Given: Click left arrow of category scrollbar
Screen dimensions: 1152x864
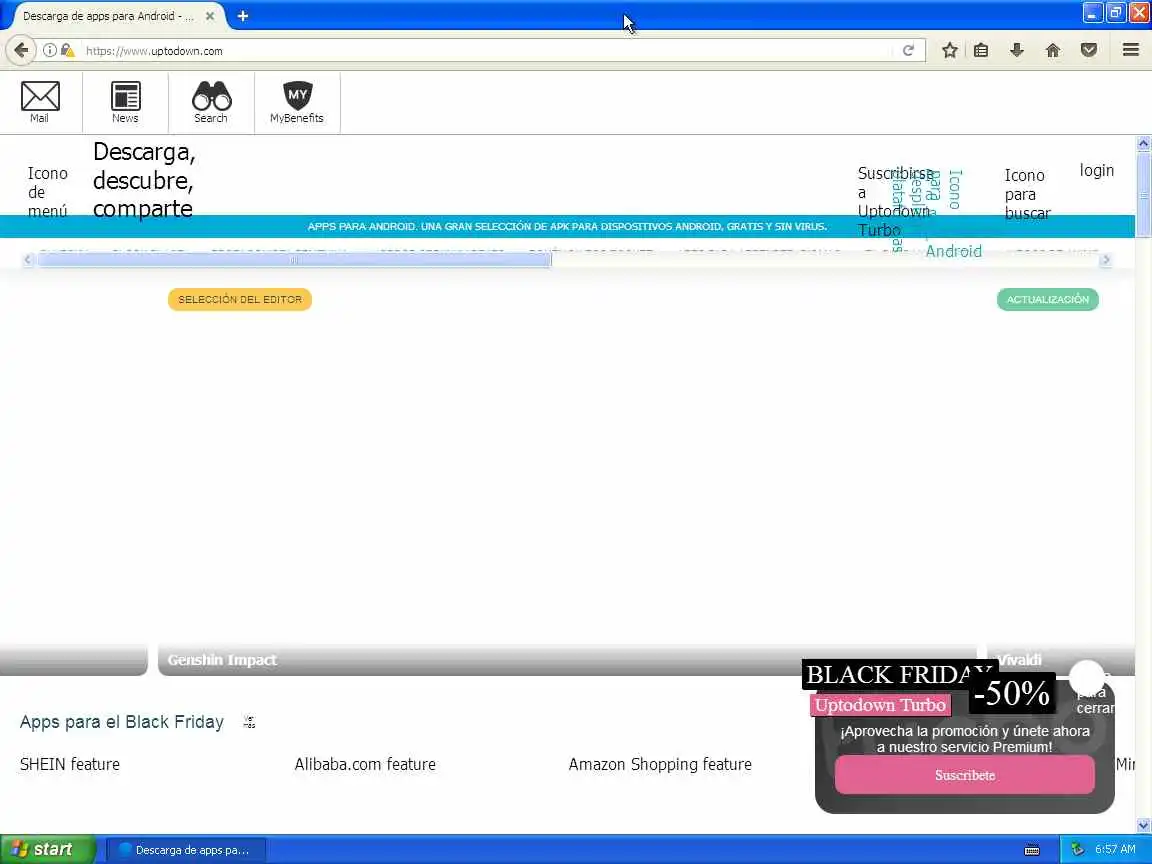Looking at the screenshot, I should tap(28, 260).
